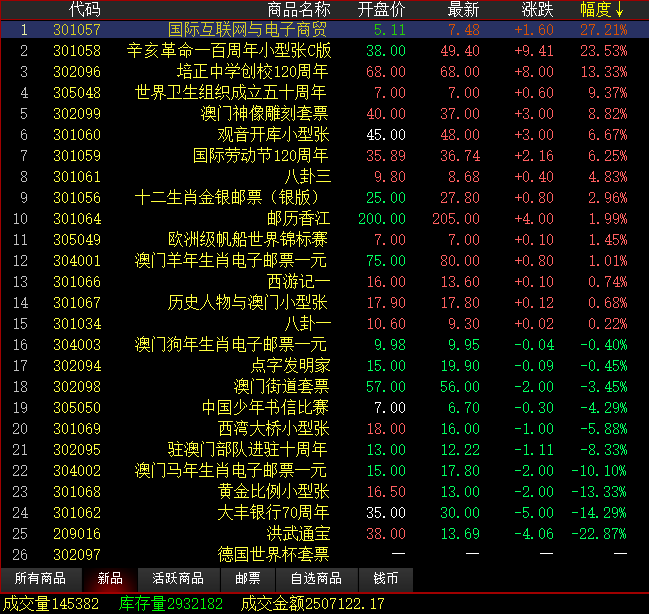Select 中国少年书信比赛 row
The height and width of the screenshot is (614, 649).
324,408
